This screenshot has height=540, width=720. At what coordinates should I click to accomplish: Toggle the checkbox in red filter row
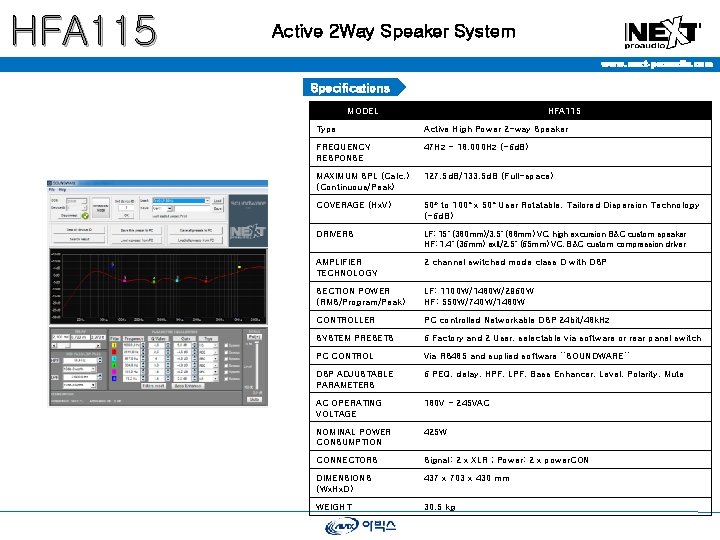[x=226, y=352]
